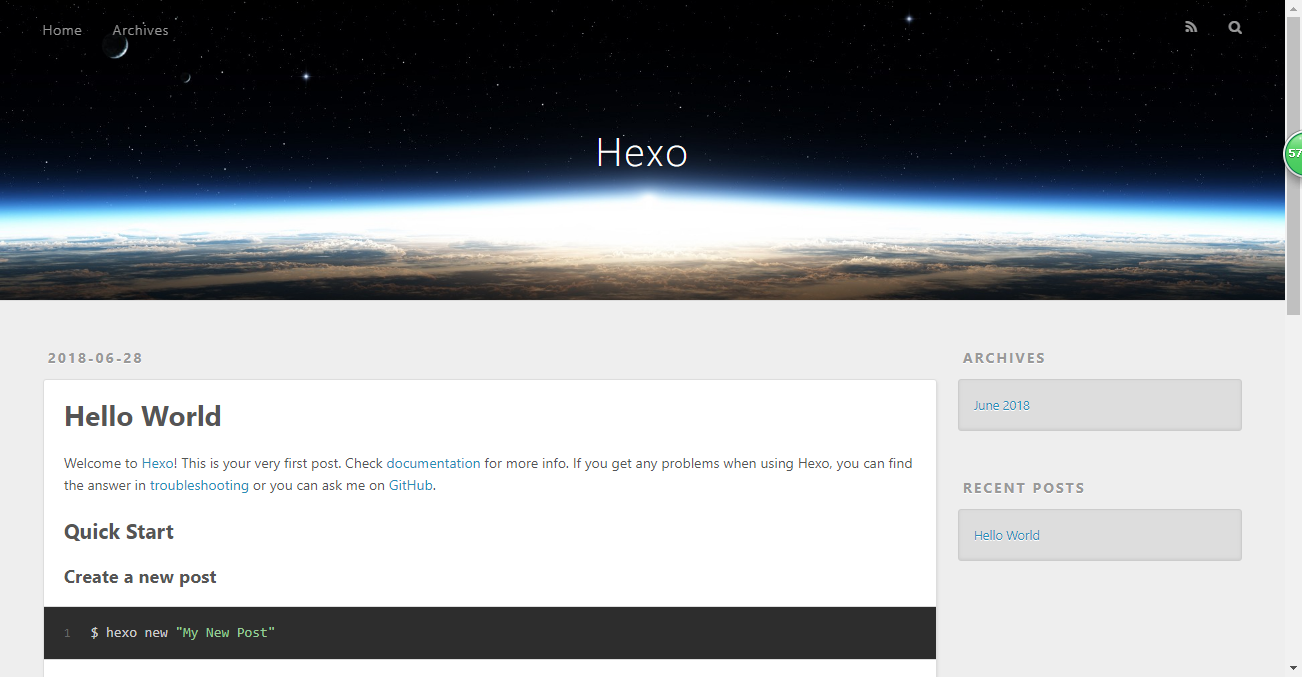1302x677 pixels.
Task: Visit the GitHub link
Action: pyautogui.click(x=411, y=485)
